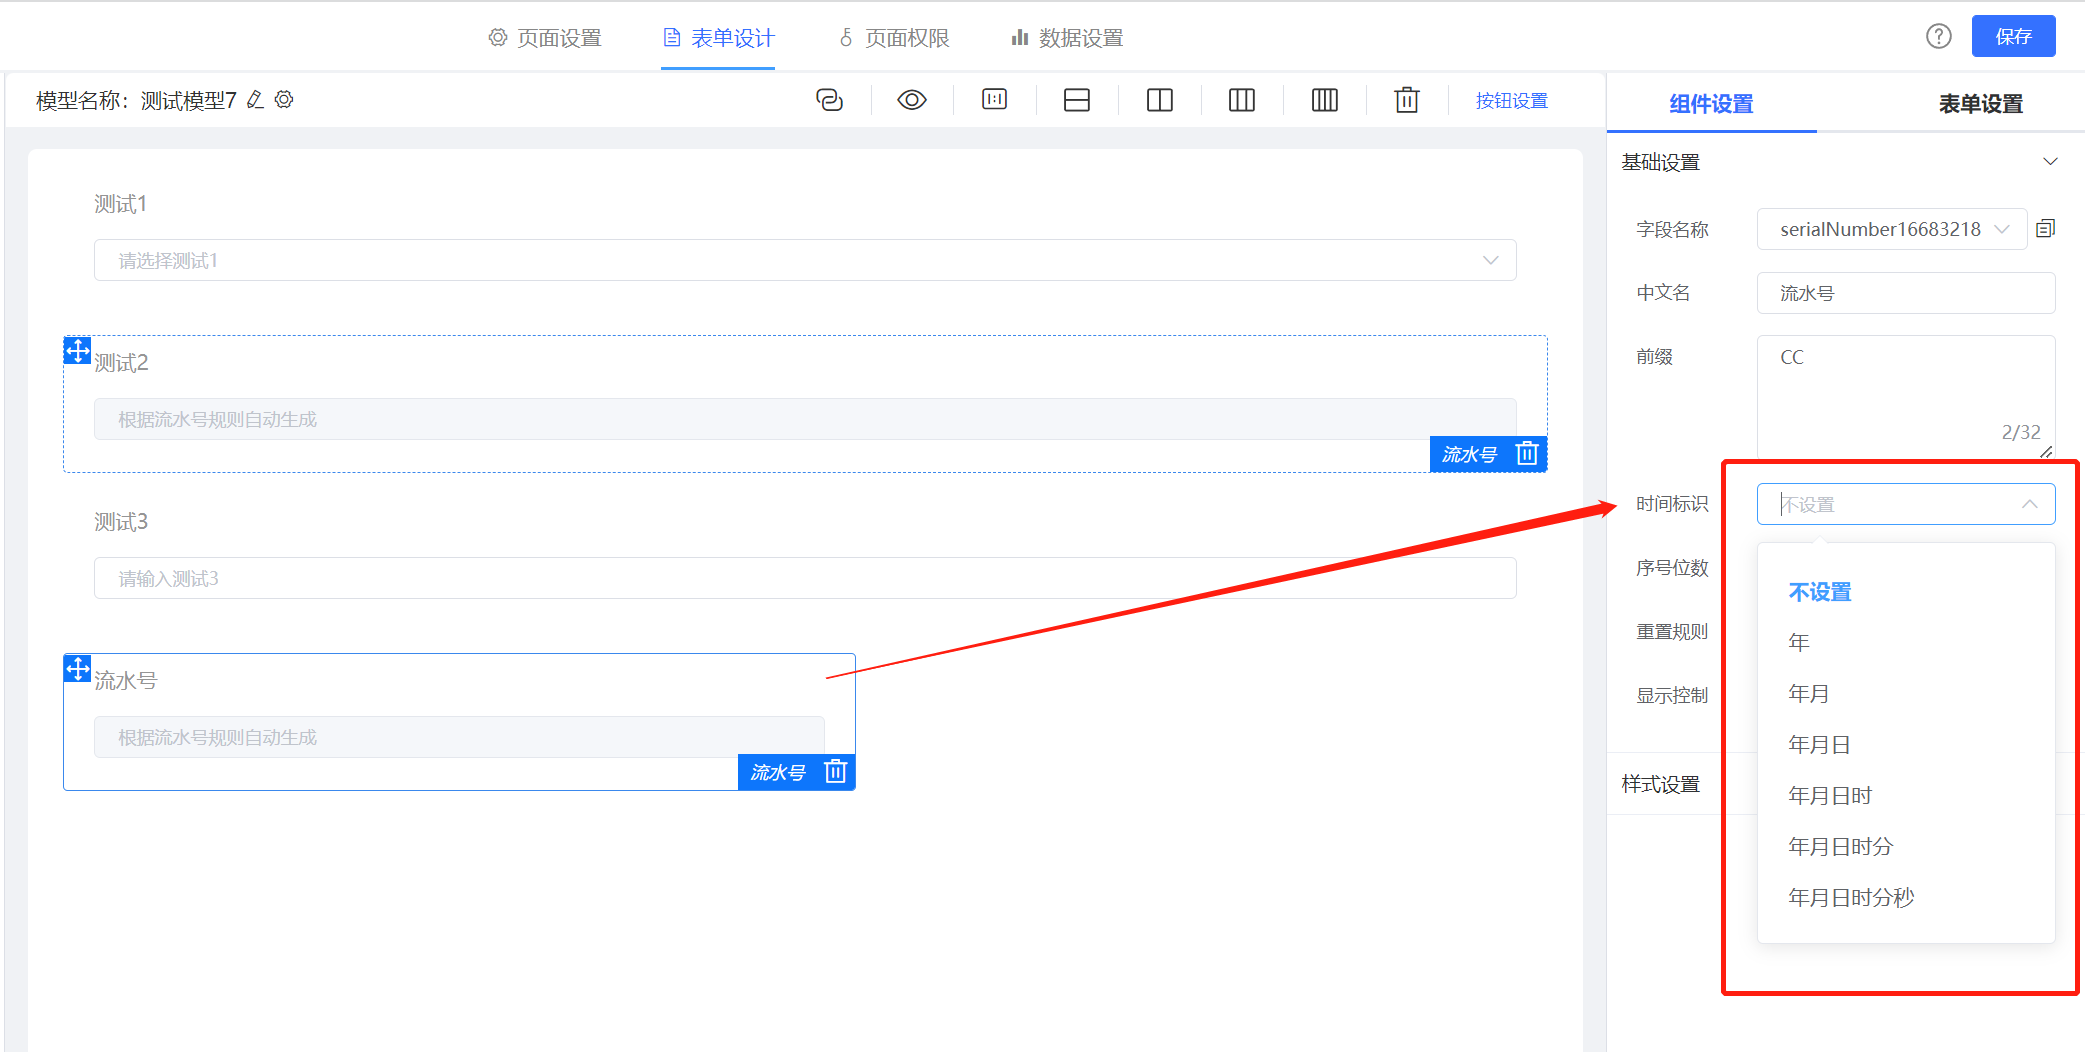
Task: Click the 测试3 field label
Action: (x=121, y=522)
